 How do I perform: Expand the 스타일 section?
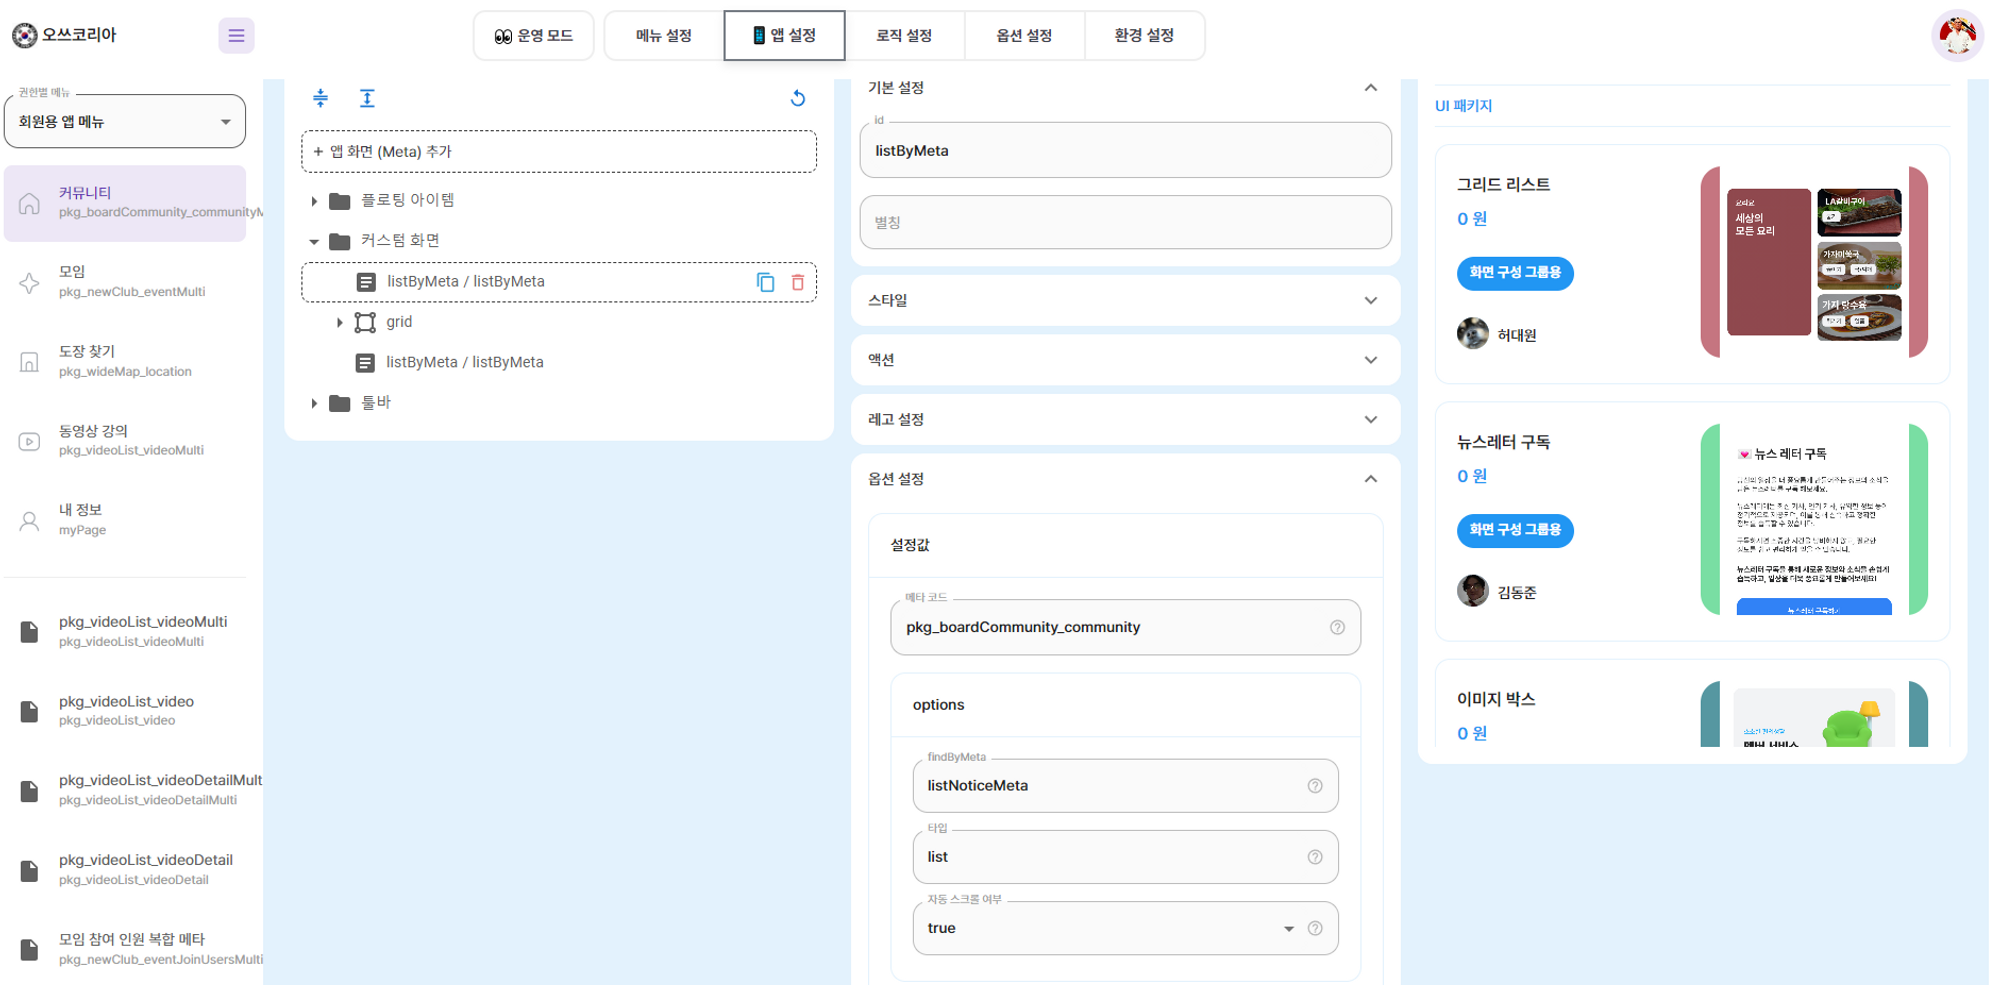1125,300
